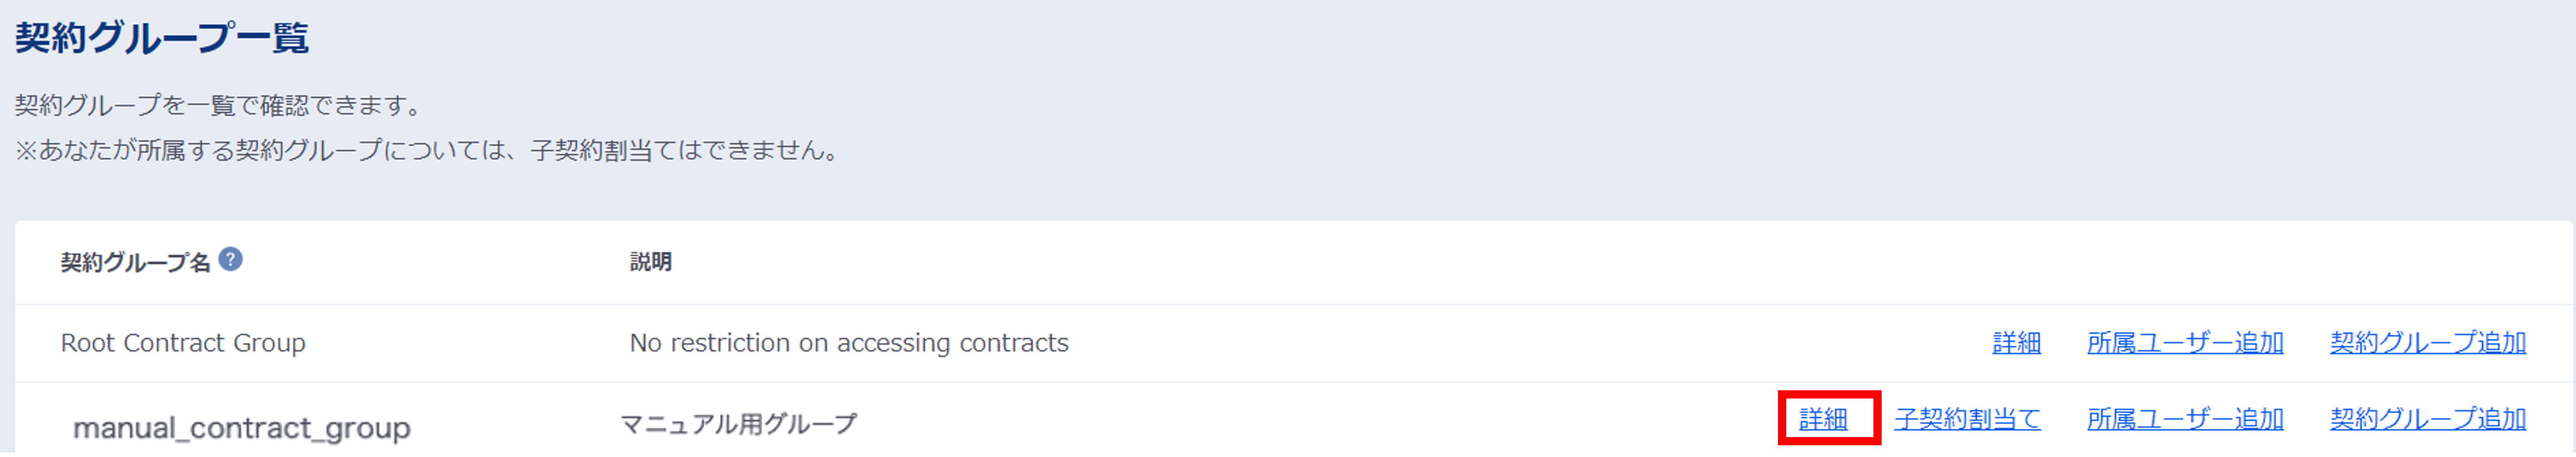The width and height of the screenshot is (2576, 457).
Task: Click the 契約グループ一覧 page heading
Action: (161, 38)
